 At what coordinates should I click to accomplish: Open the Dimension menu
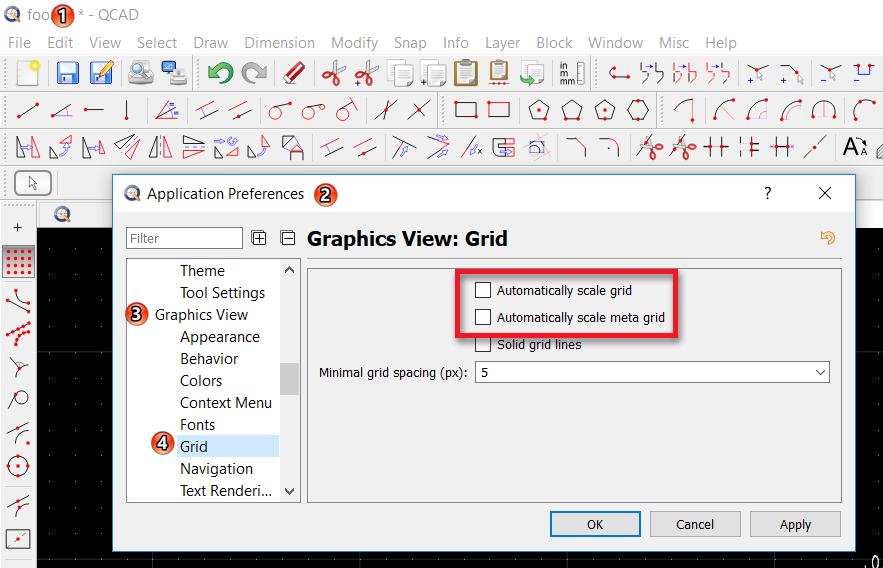[x=279, y=43]
